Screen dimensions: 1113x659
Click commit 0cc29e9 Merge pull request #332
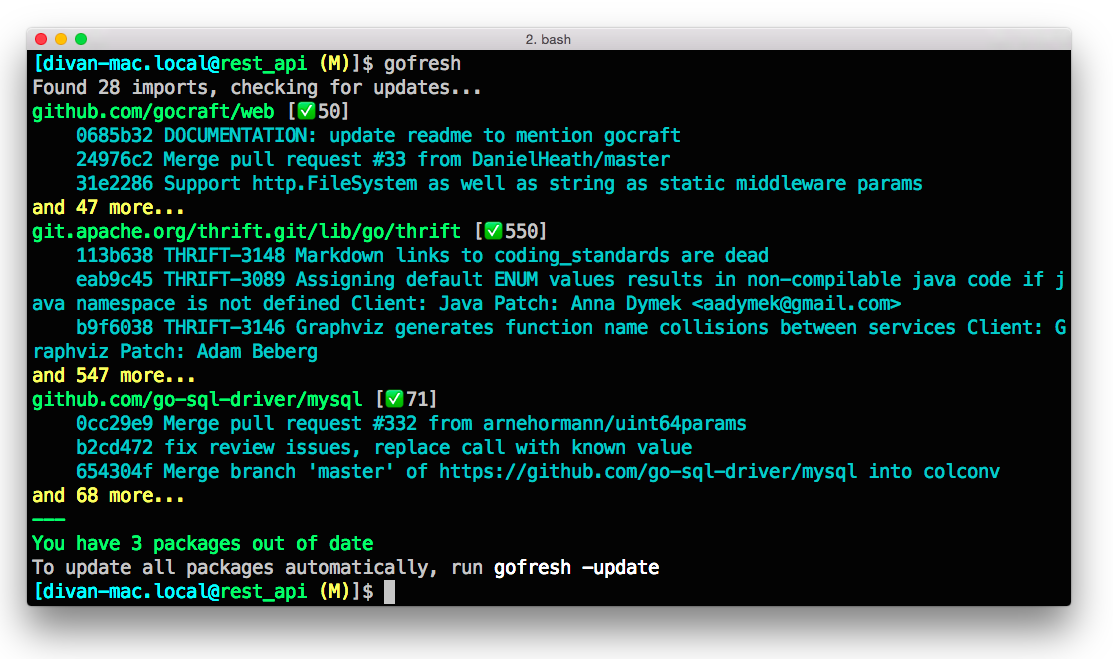click(411, 424)
